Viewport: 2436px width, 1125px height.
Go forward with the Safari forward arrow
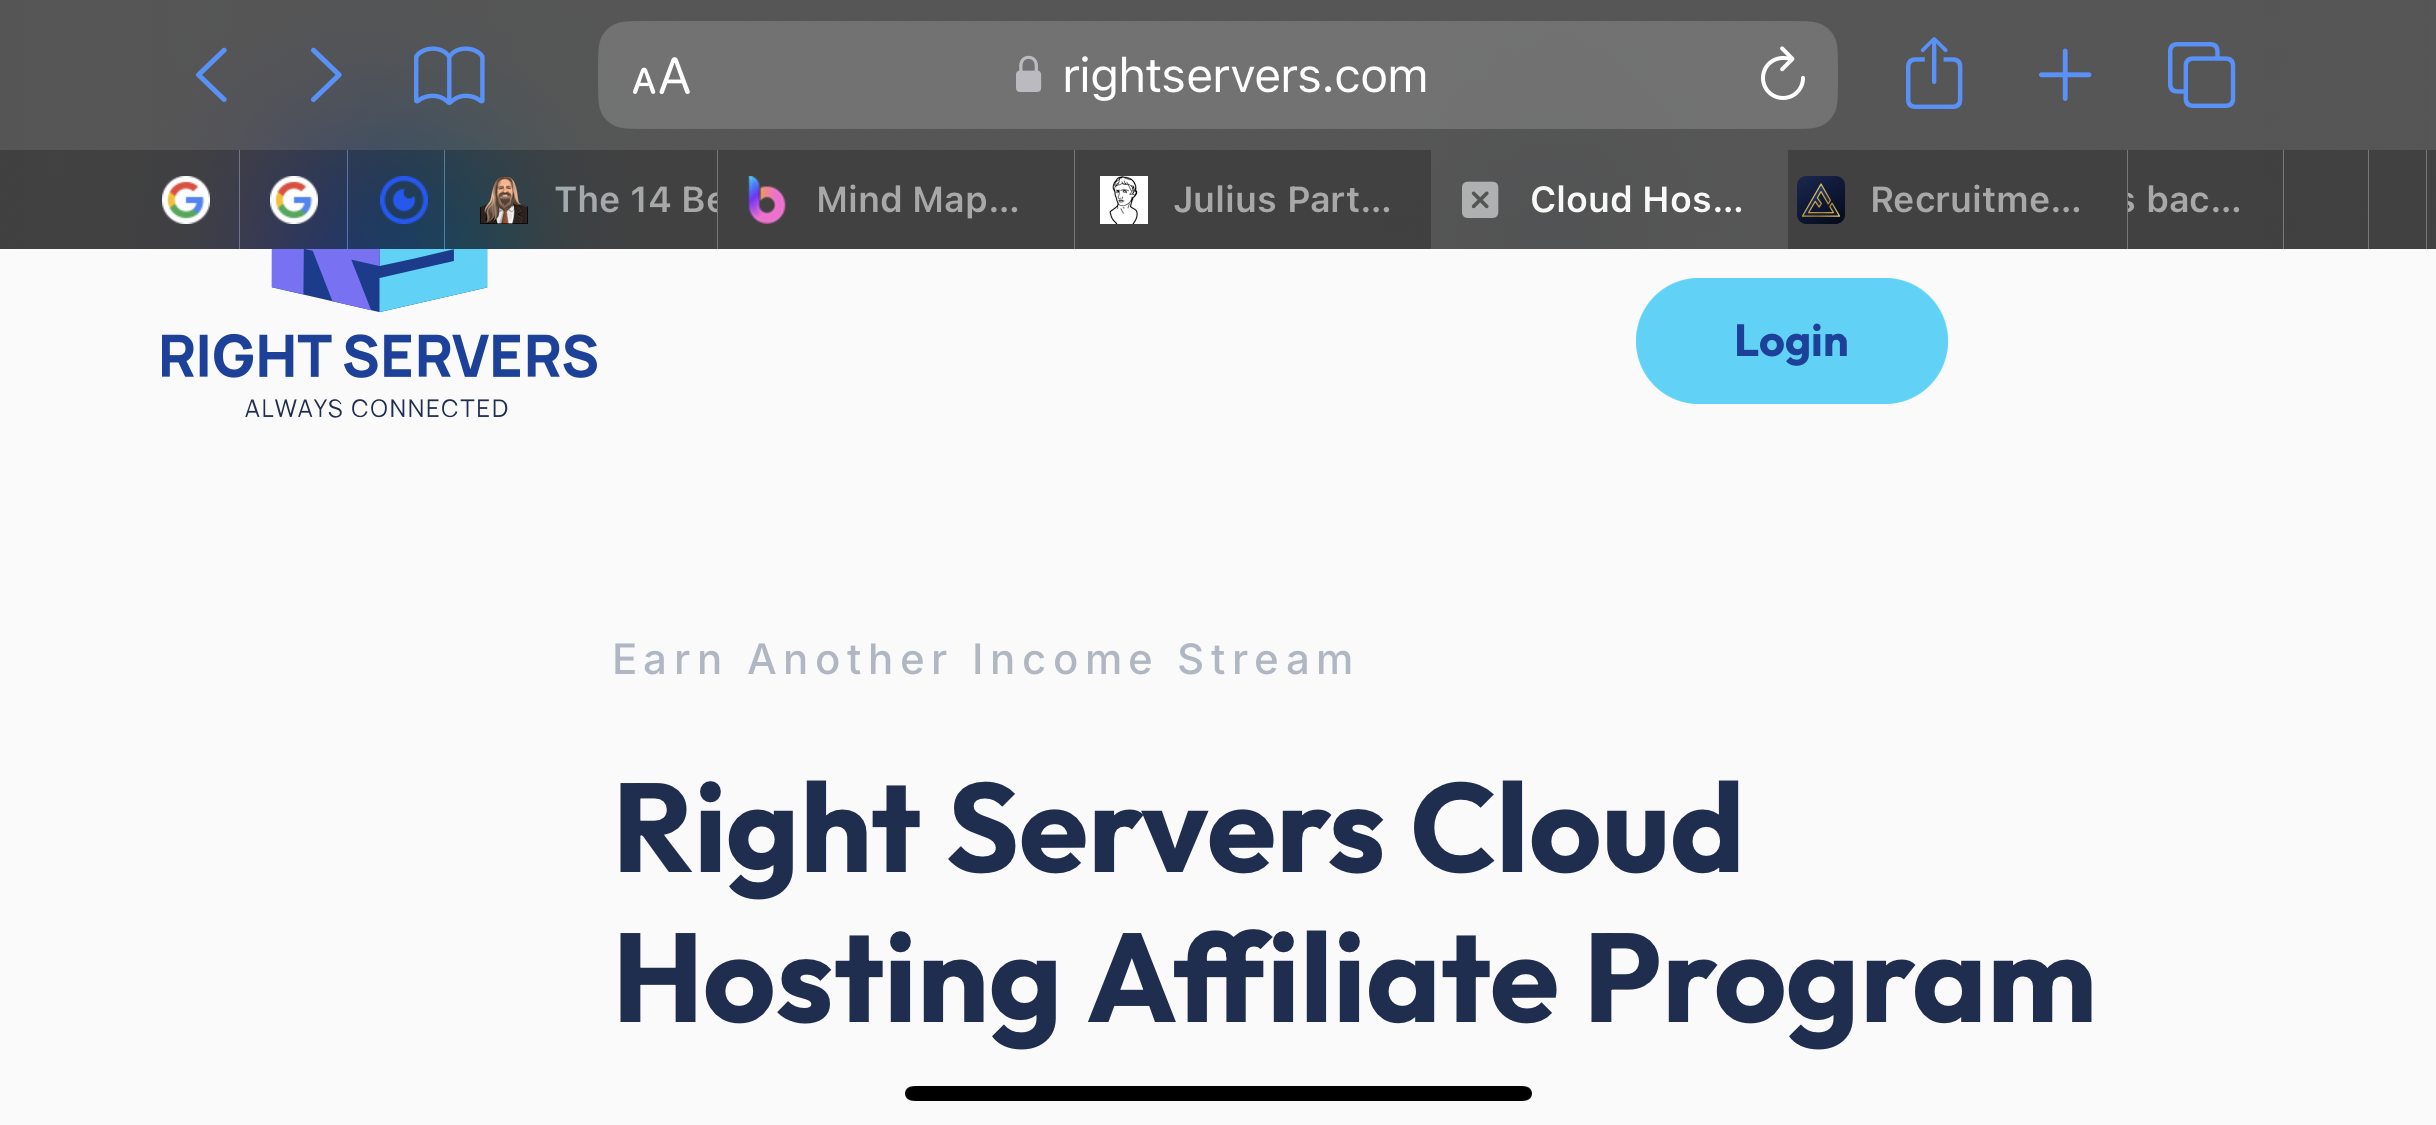pyautogui.click(x=325, y=75)
